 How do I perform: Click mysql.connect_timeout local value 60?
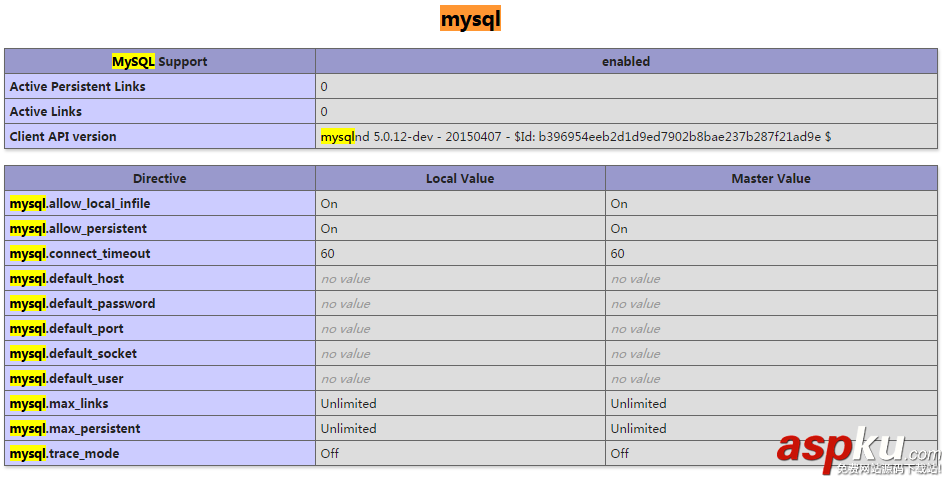[328, 254]
